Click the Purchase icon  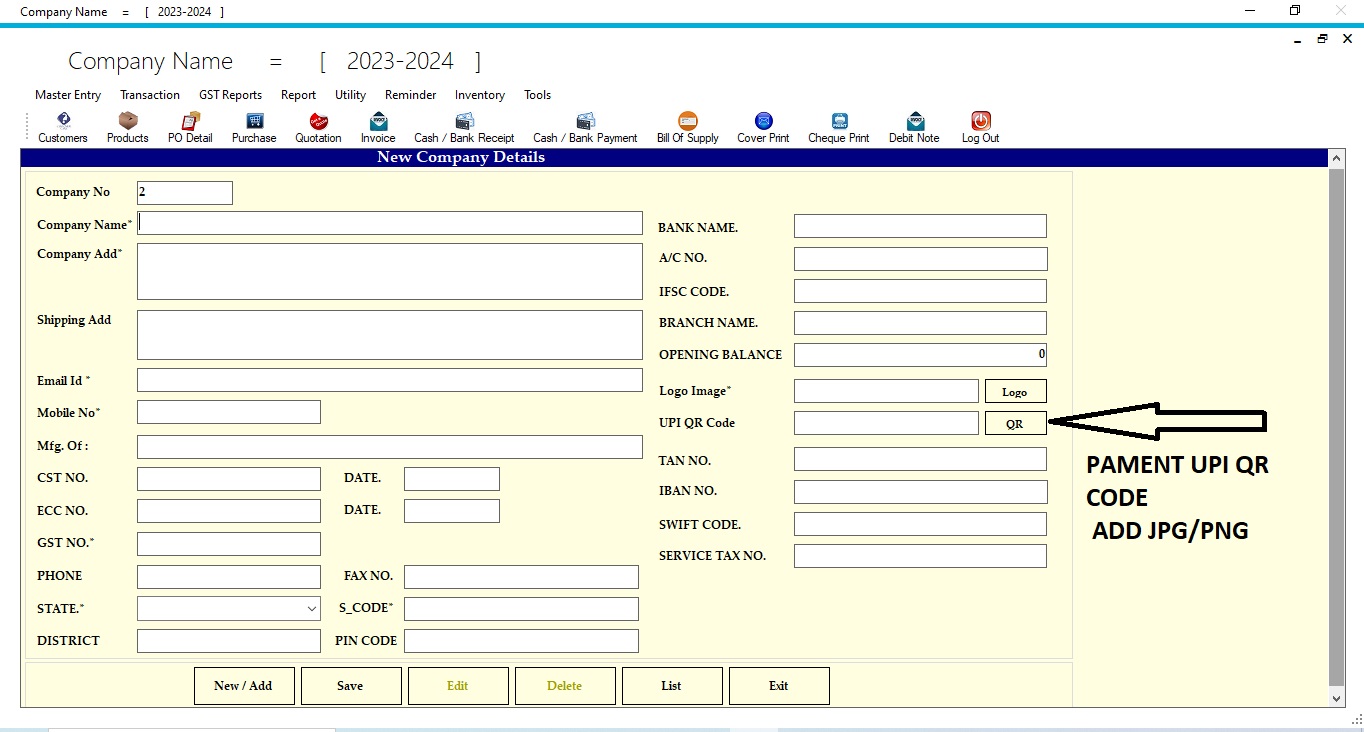click(x=253, y=127)
